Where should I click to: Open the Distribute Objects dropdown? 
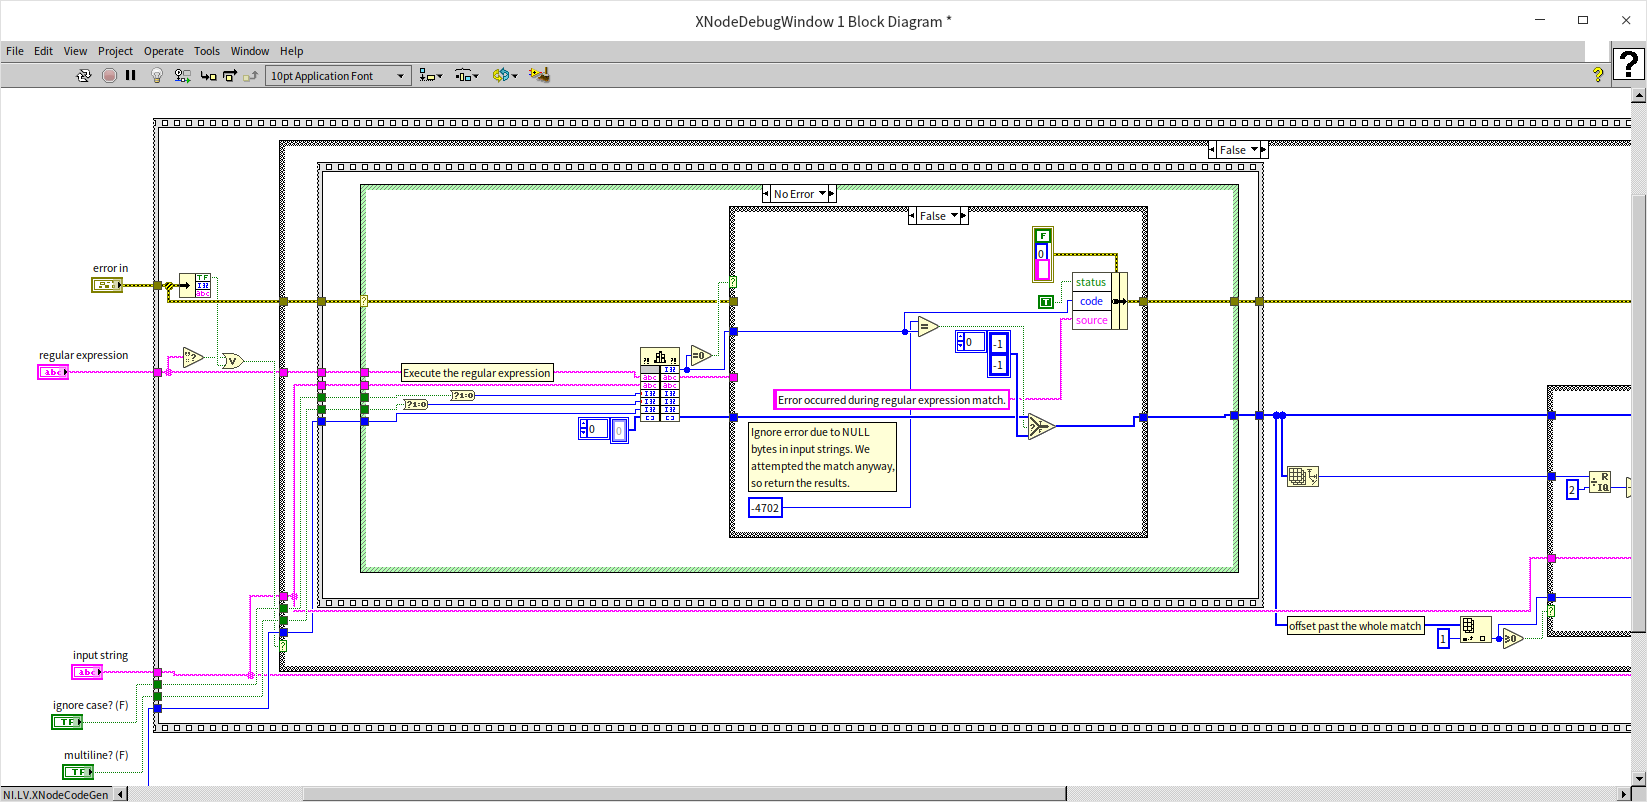pos(467,75)
